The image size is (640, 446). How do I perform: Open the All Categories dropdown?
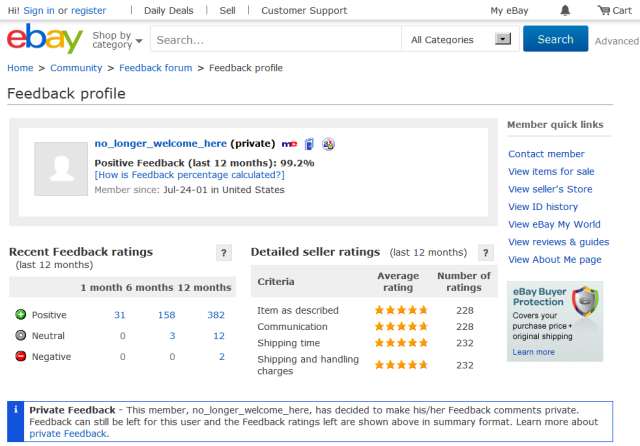pyautogui.click(x=458, y=40)
